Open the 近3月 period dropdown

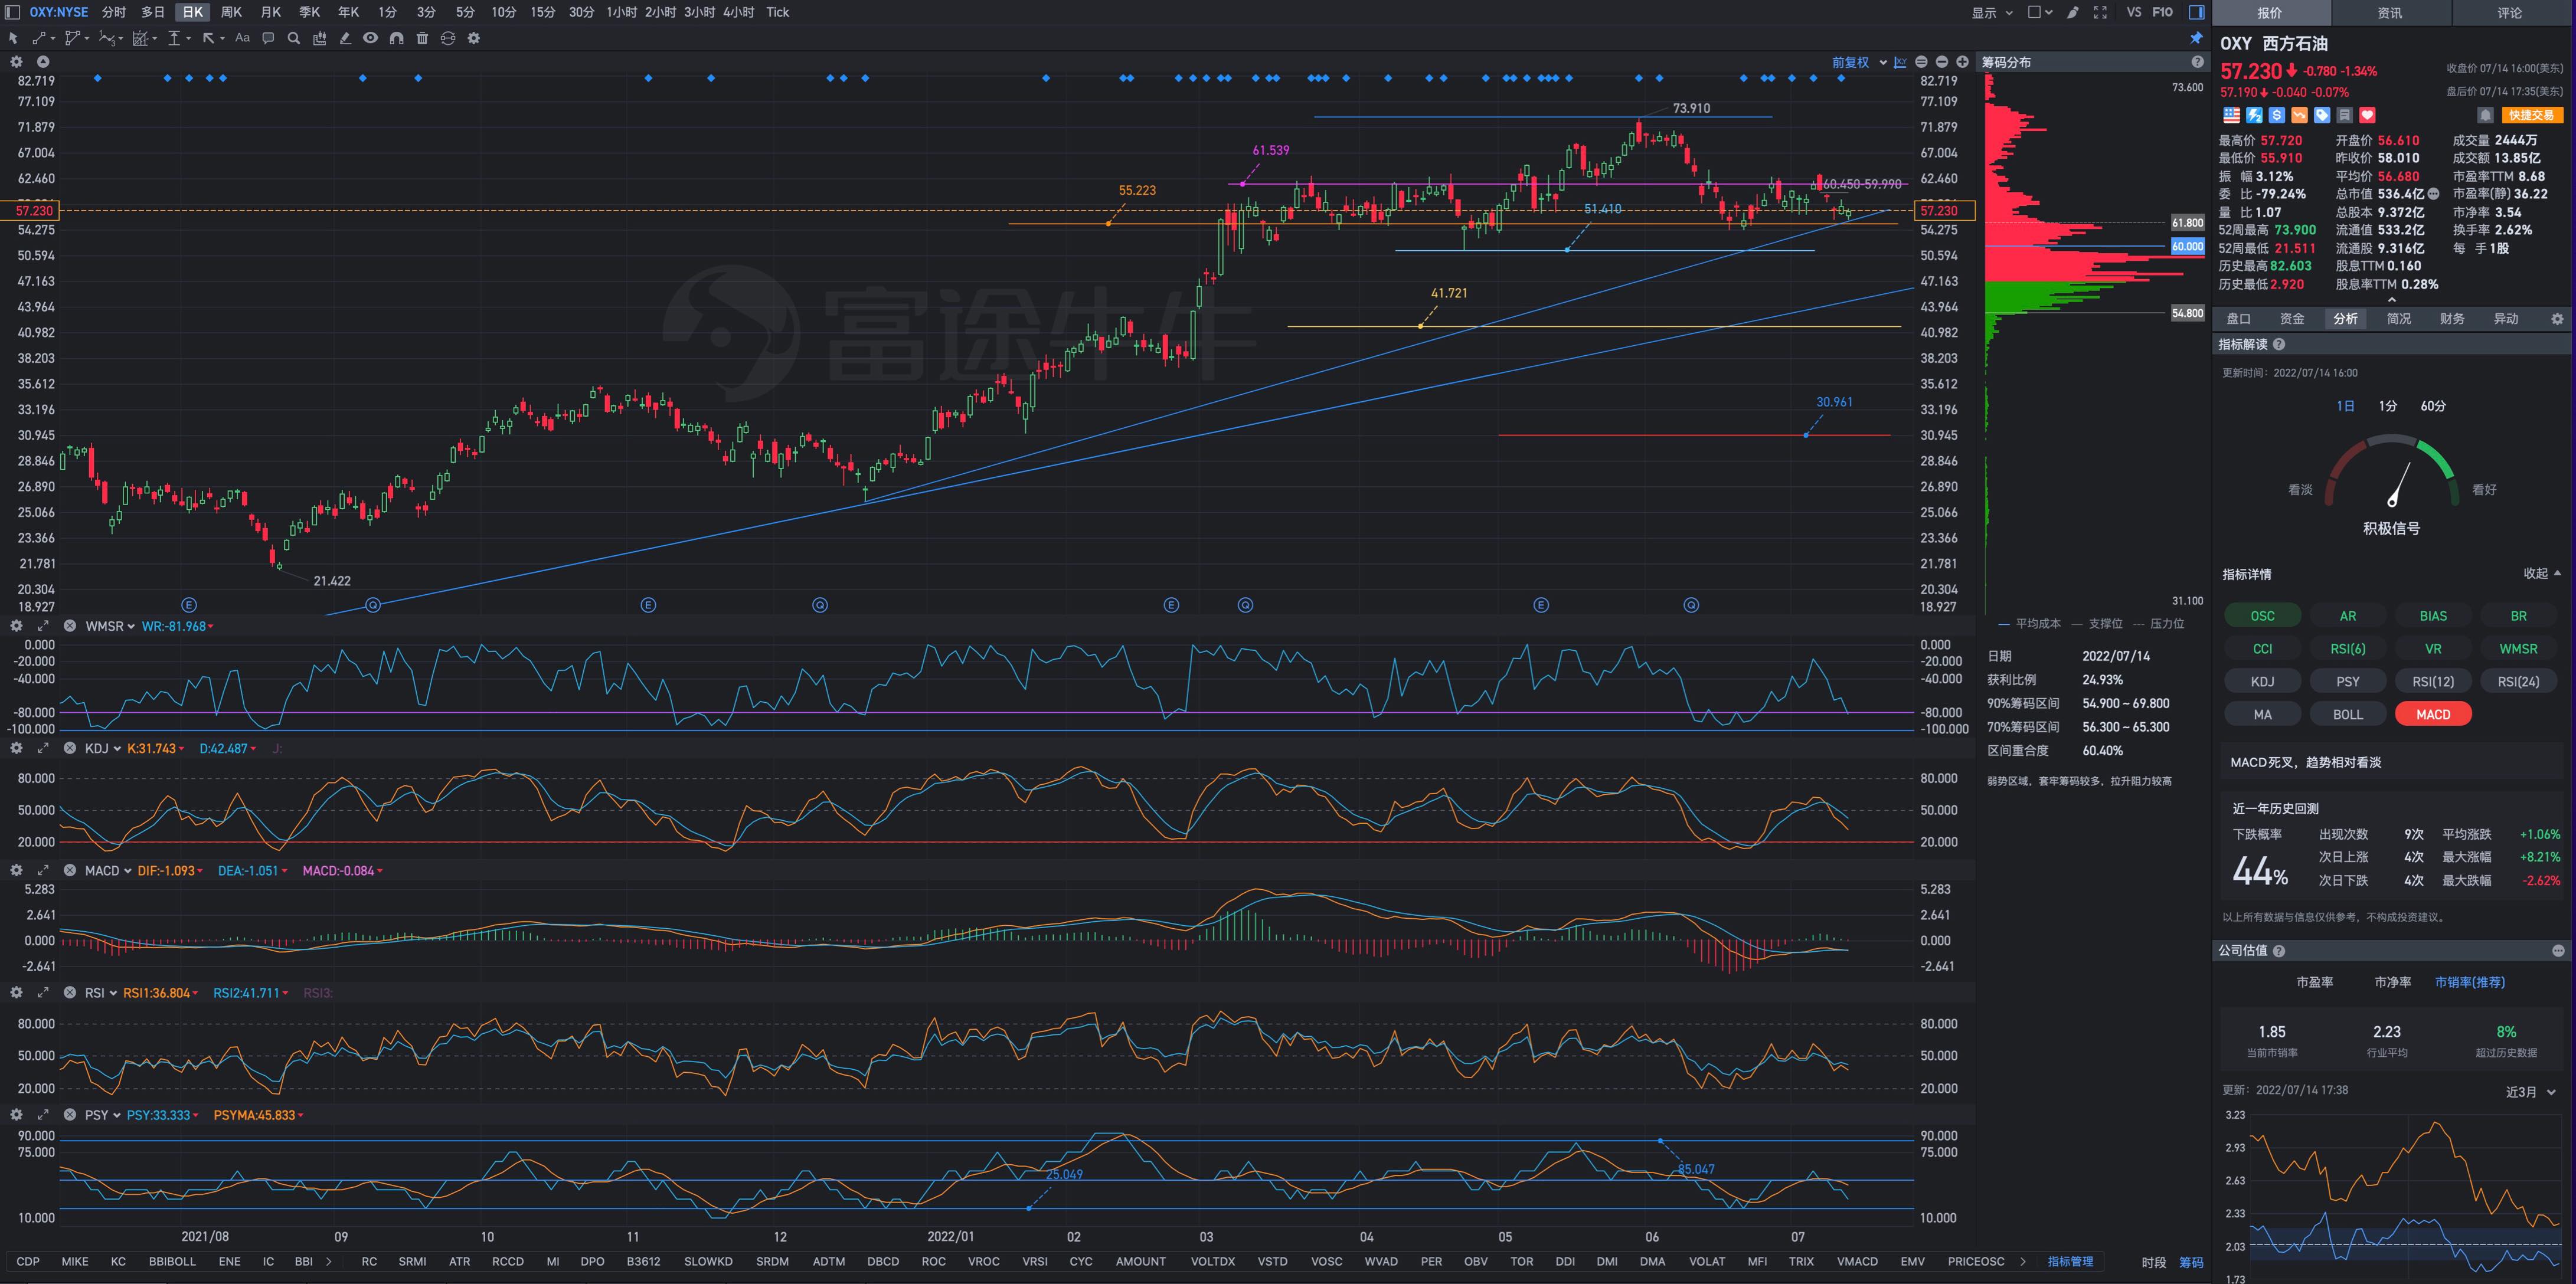[2530, 1091]
